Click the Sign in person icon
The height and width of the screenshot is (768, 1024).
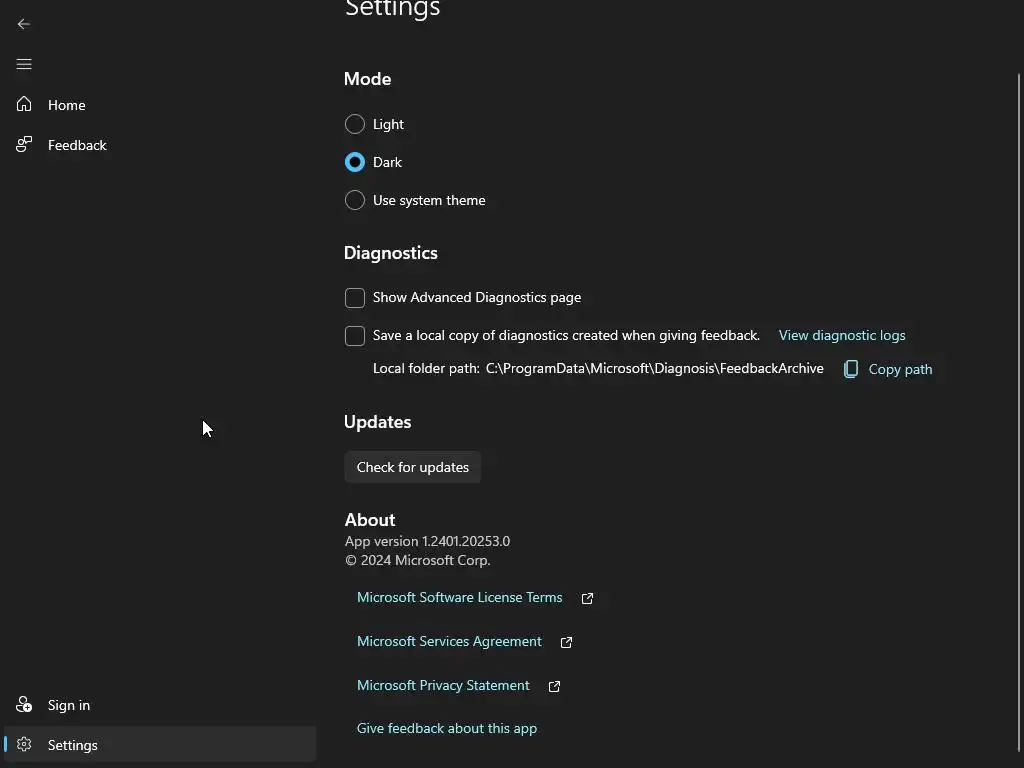24,705
